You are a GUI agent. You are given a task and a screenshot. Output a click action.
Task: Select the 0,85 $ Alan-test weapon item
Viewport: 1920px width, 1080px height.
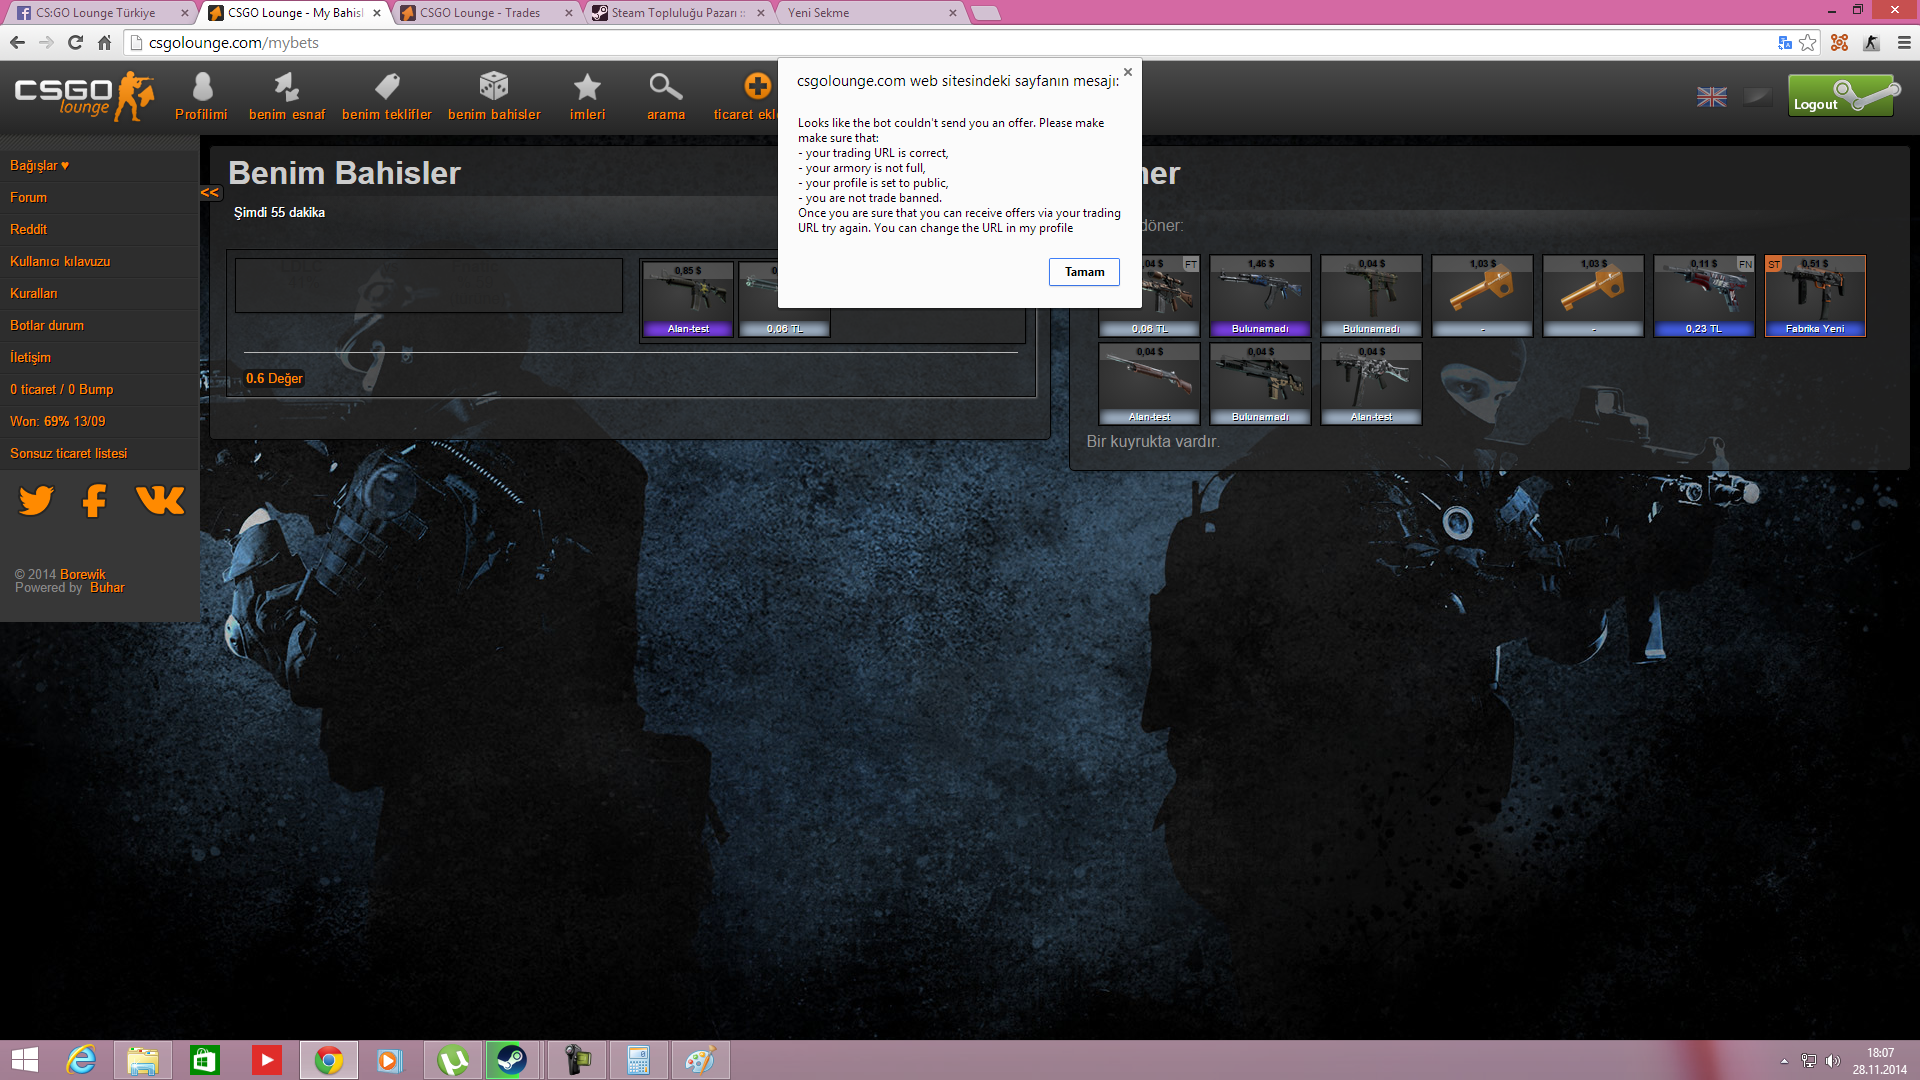pos(688,299)
